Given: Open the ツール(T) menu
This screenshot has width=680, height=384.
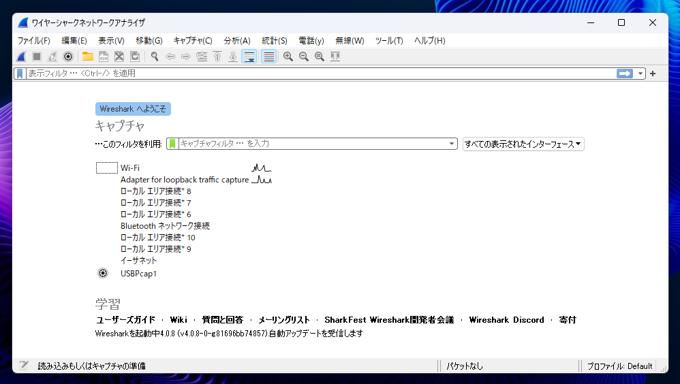Looking at the screenshot, I should pos(389,41).
